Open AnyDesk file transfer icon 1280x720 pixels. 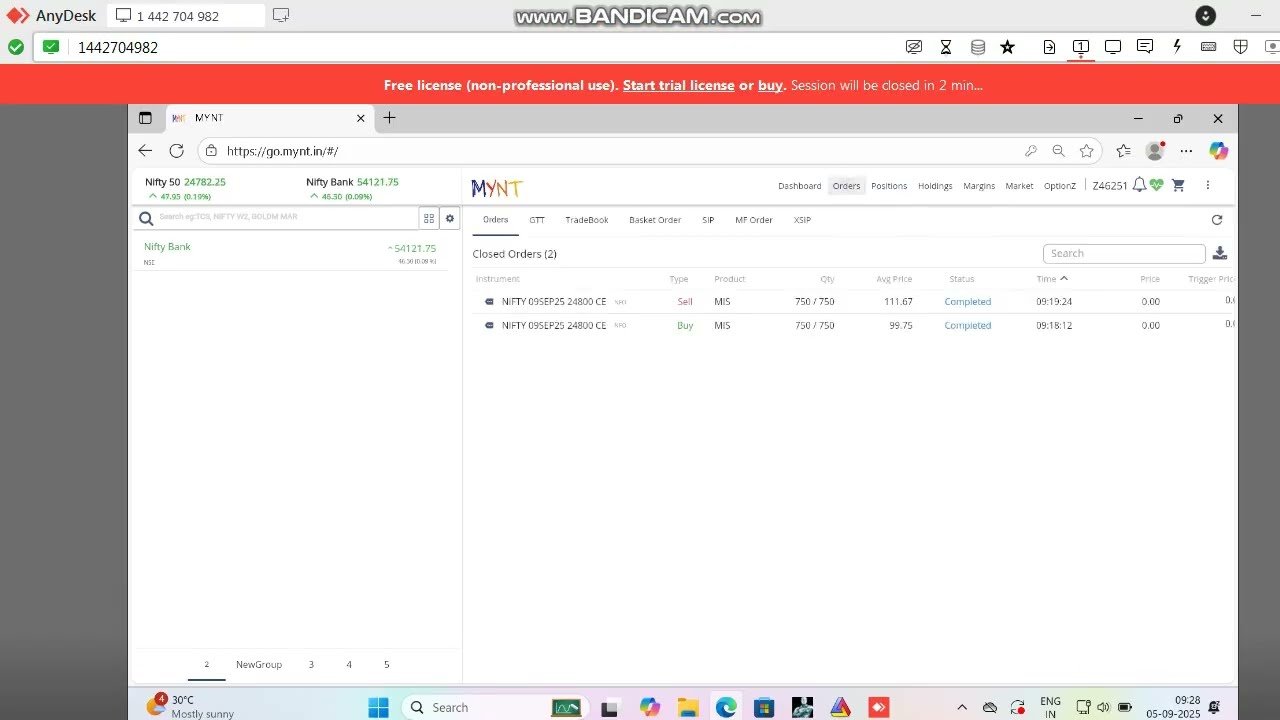coord(1049,47)
